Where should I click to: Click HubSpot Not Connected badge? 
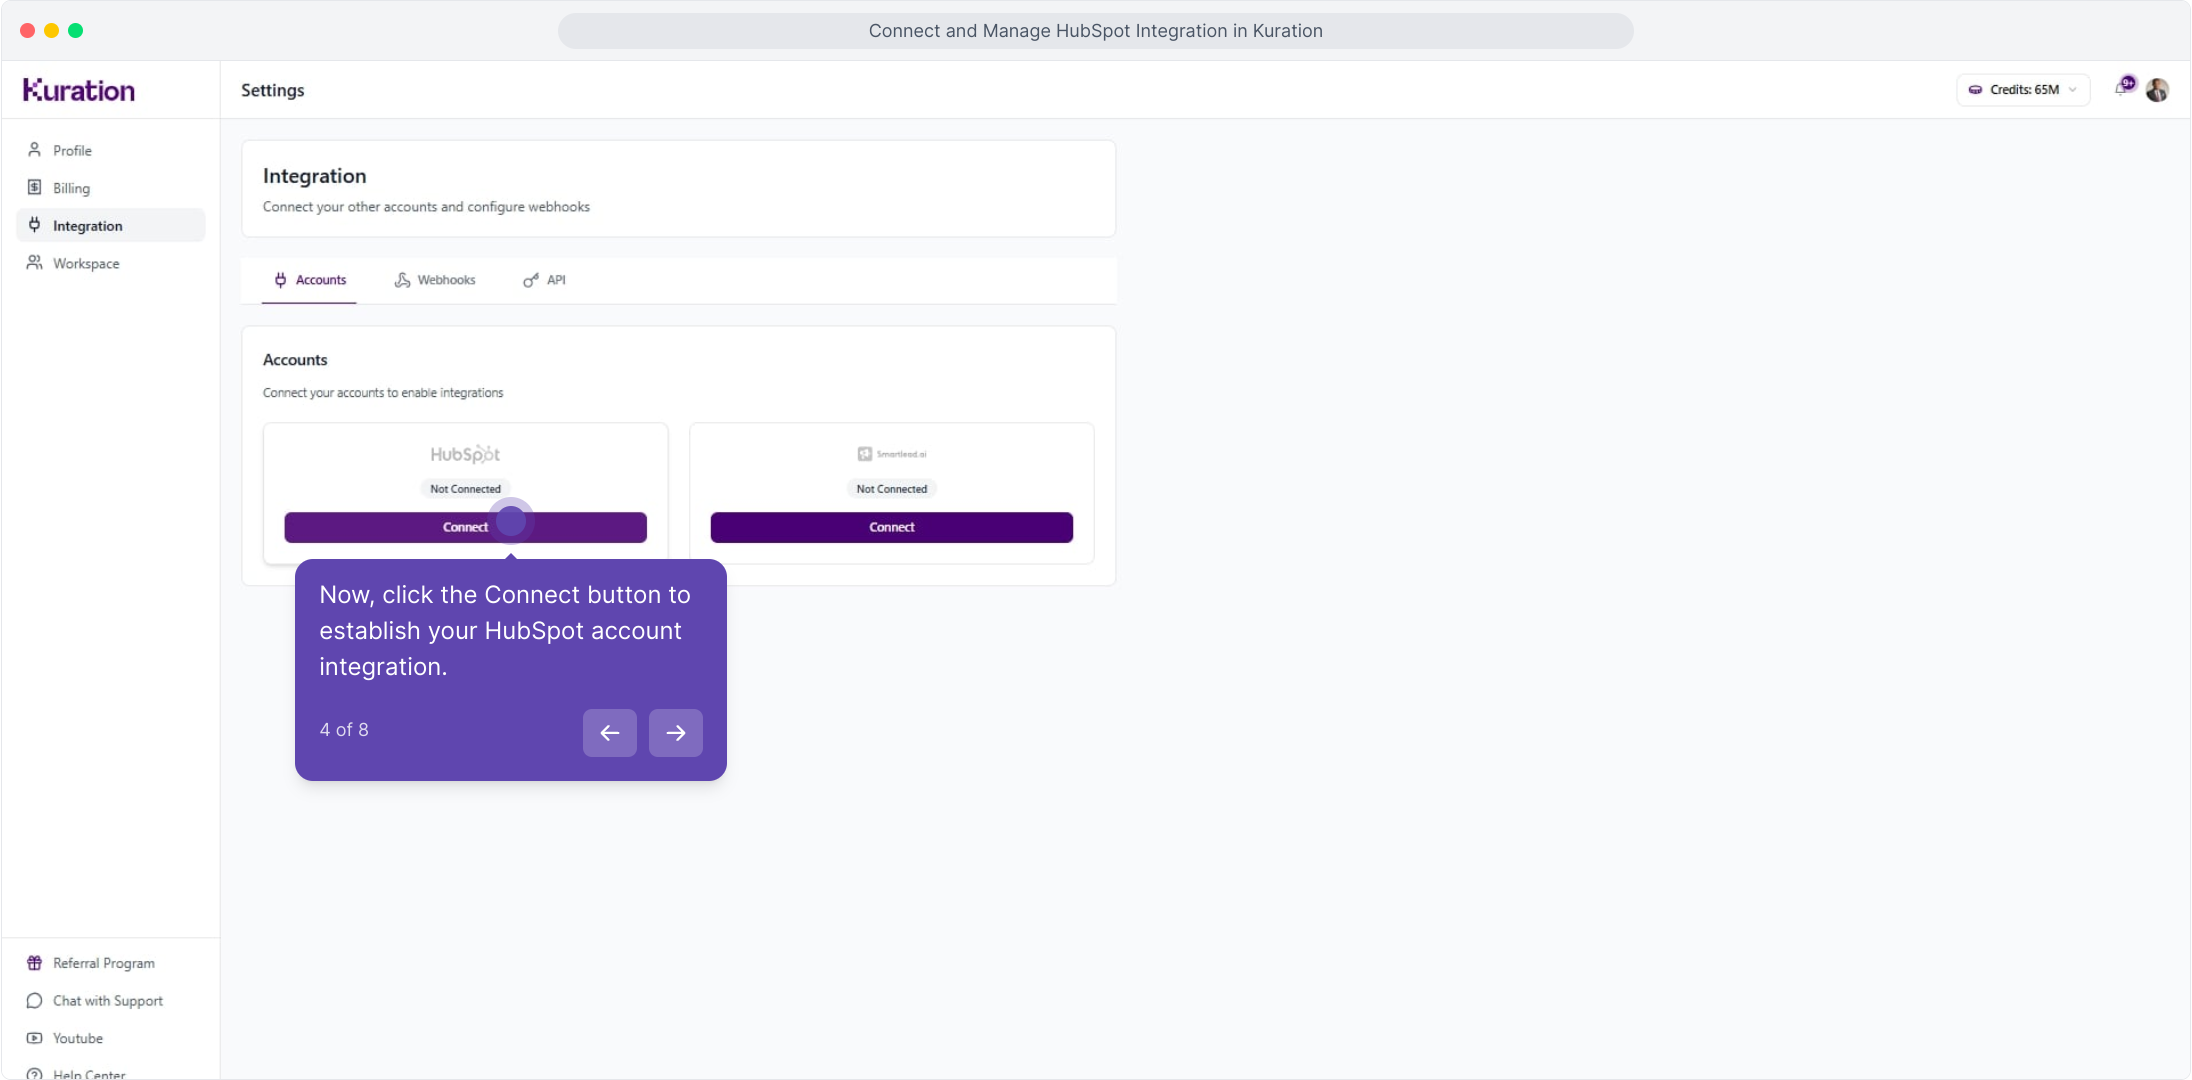[466, 489]
